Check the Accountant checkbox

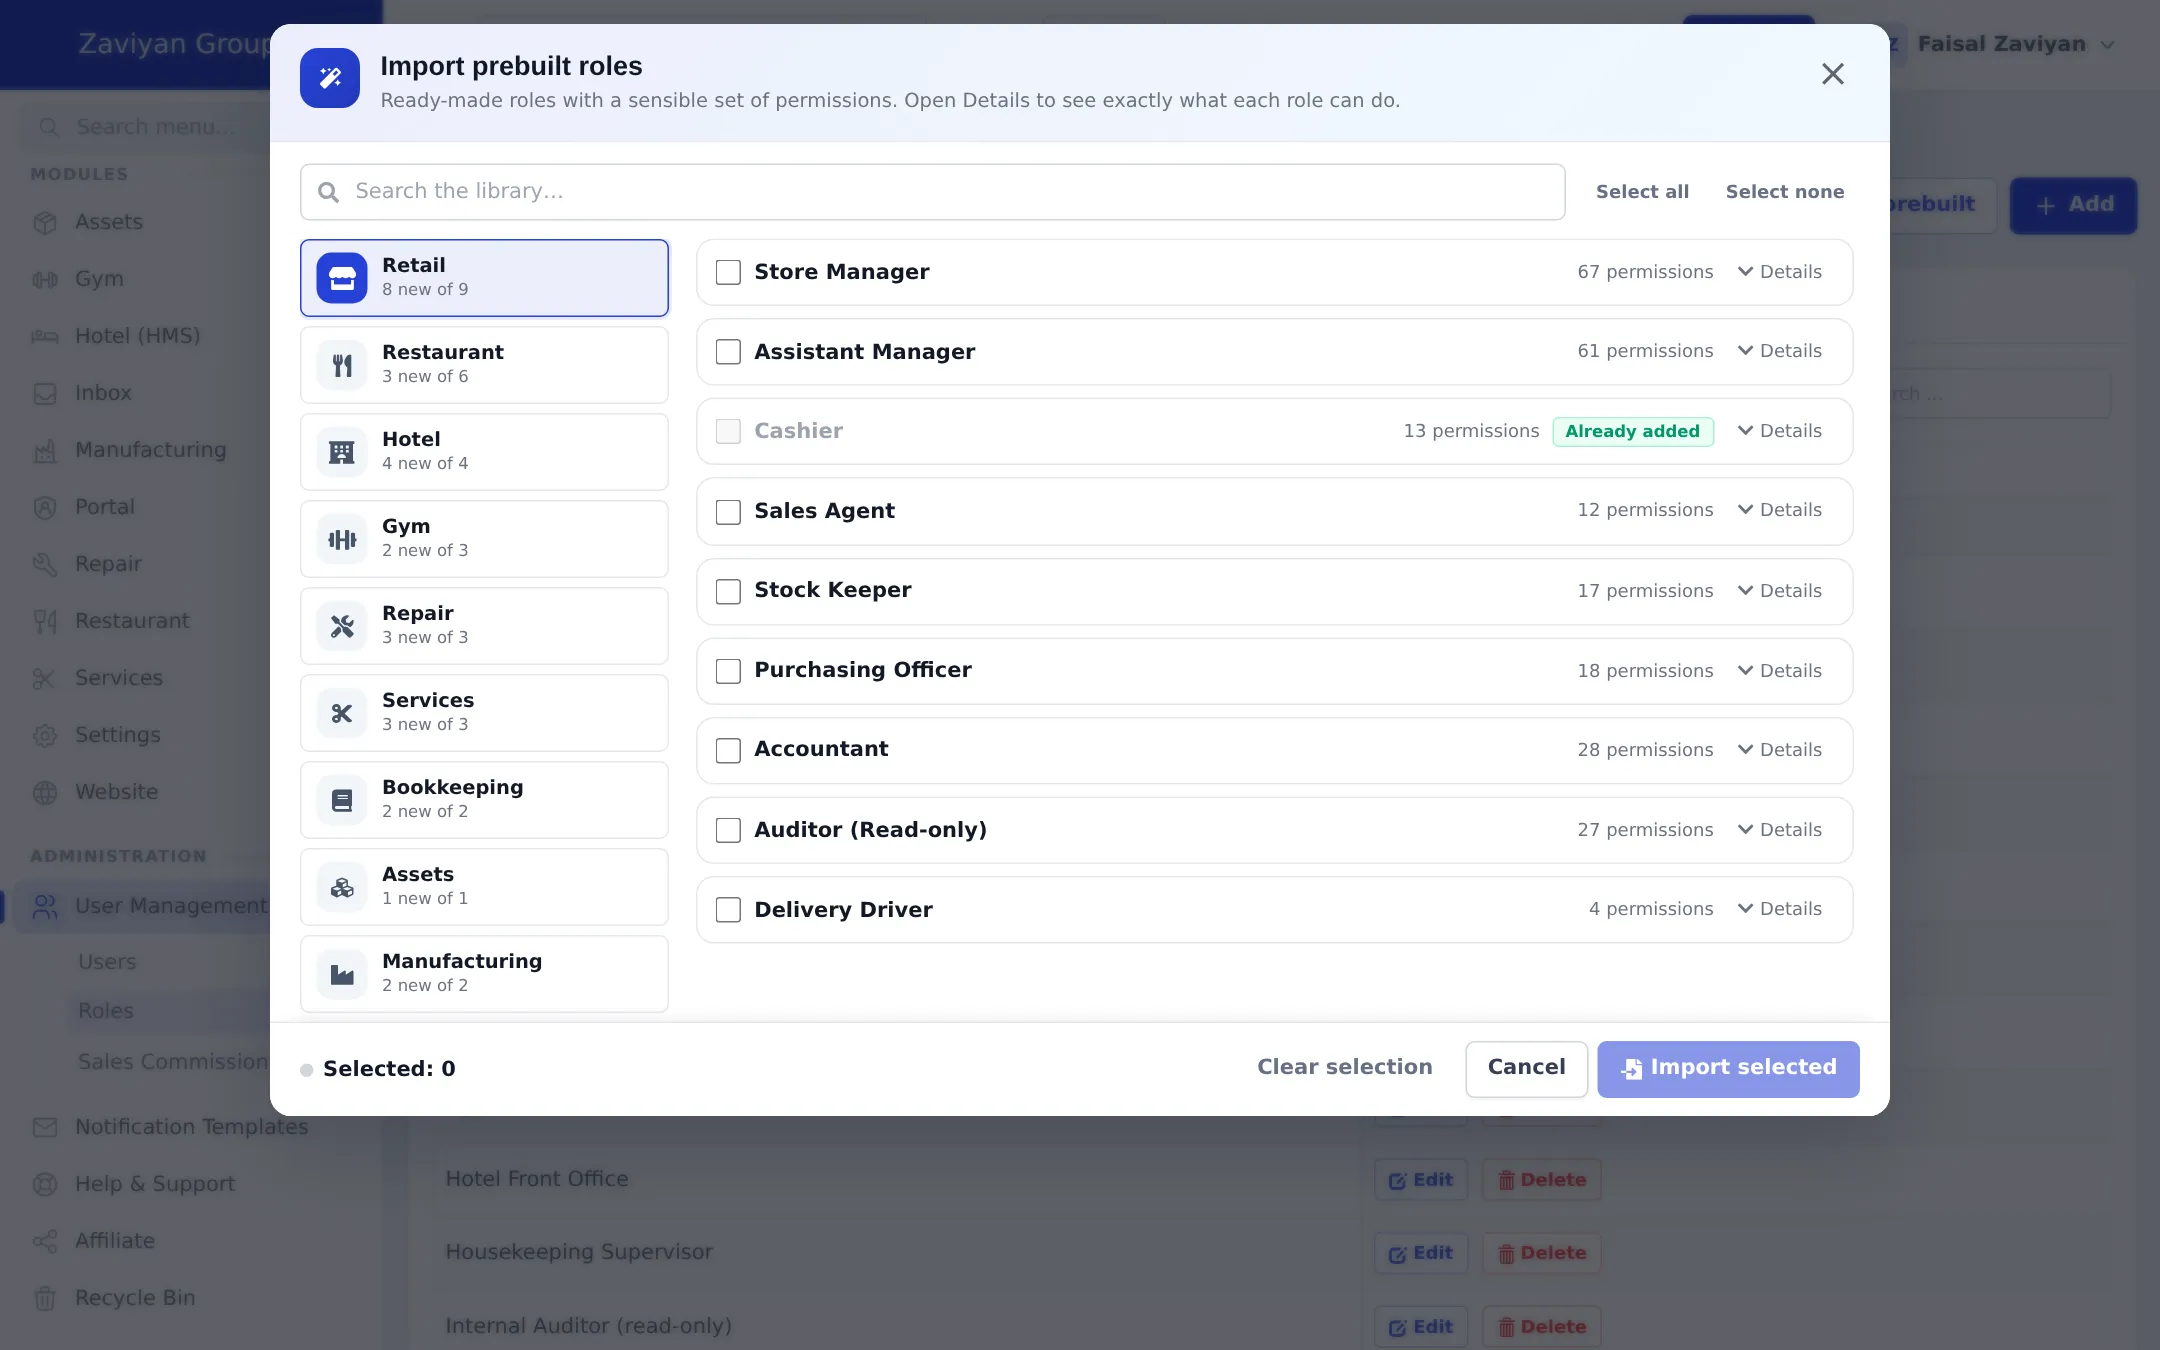[728, 750]
